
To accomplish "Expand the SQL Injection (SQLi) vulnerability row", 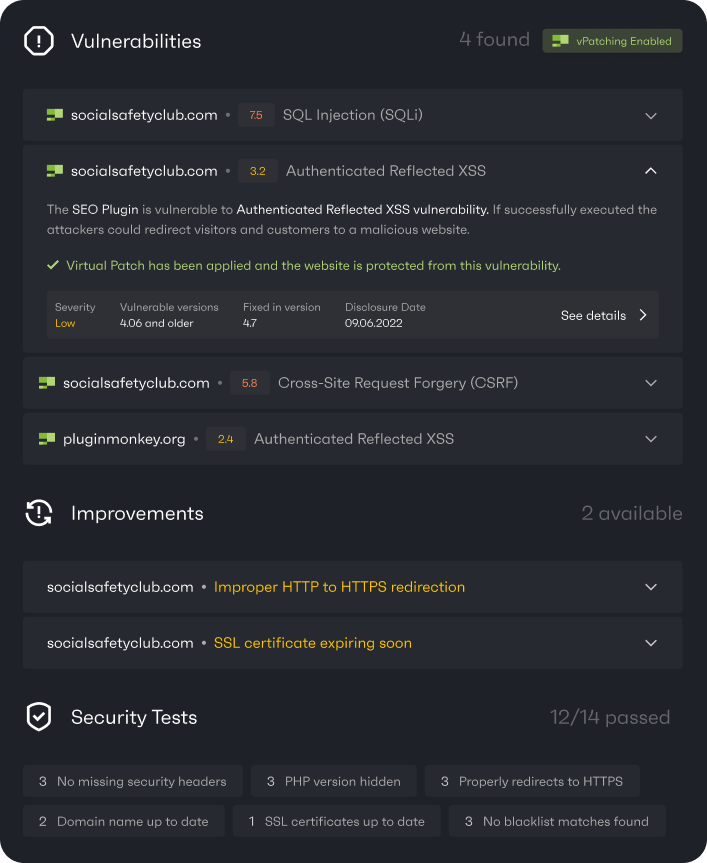I will [651, 115].
